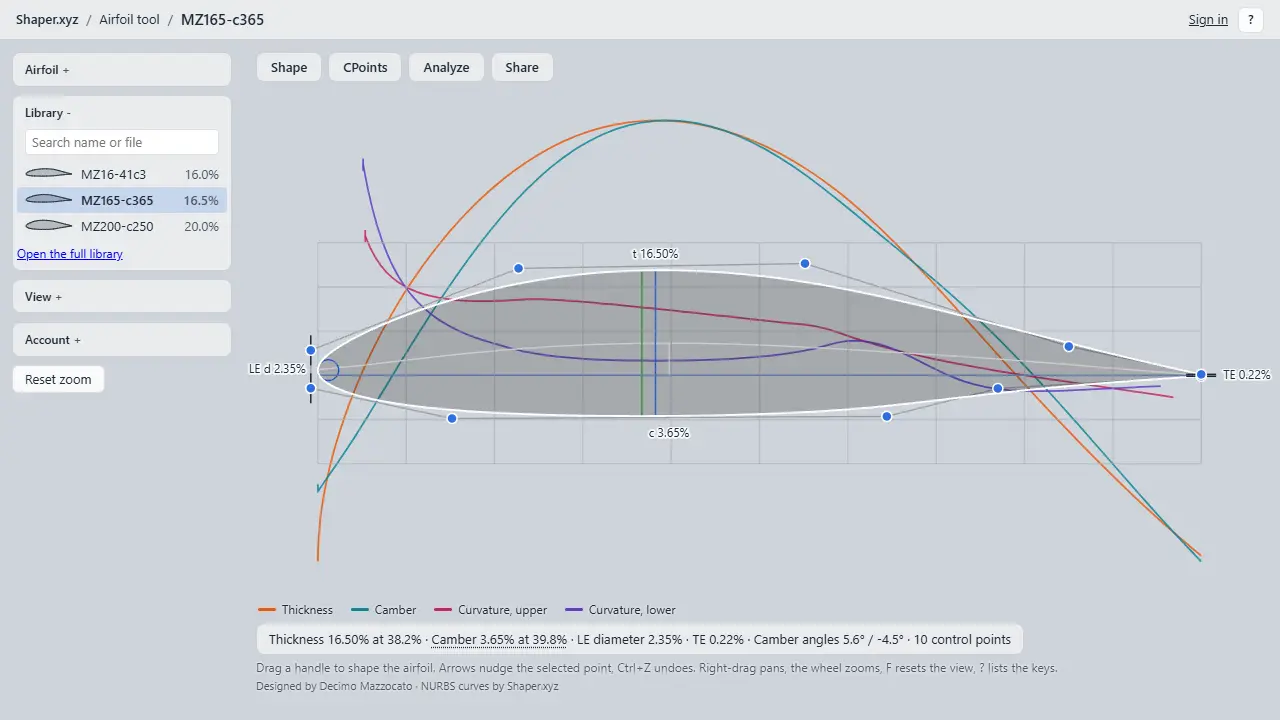Select the MZ16-41c3 airfoil thumbnail
This screenshot has height=720, width=1280.
point(49,174)
